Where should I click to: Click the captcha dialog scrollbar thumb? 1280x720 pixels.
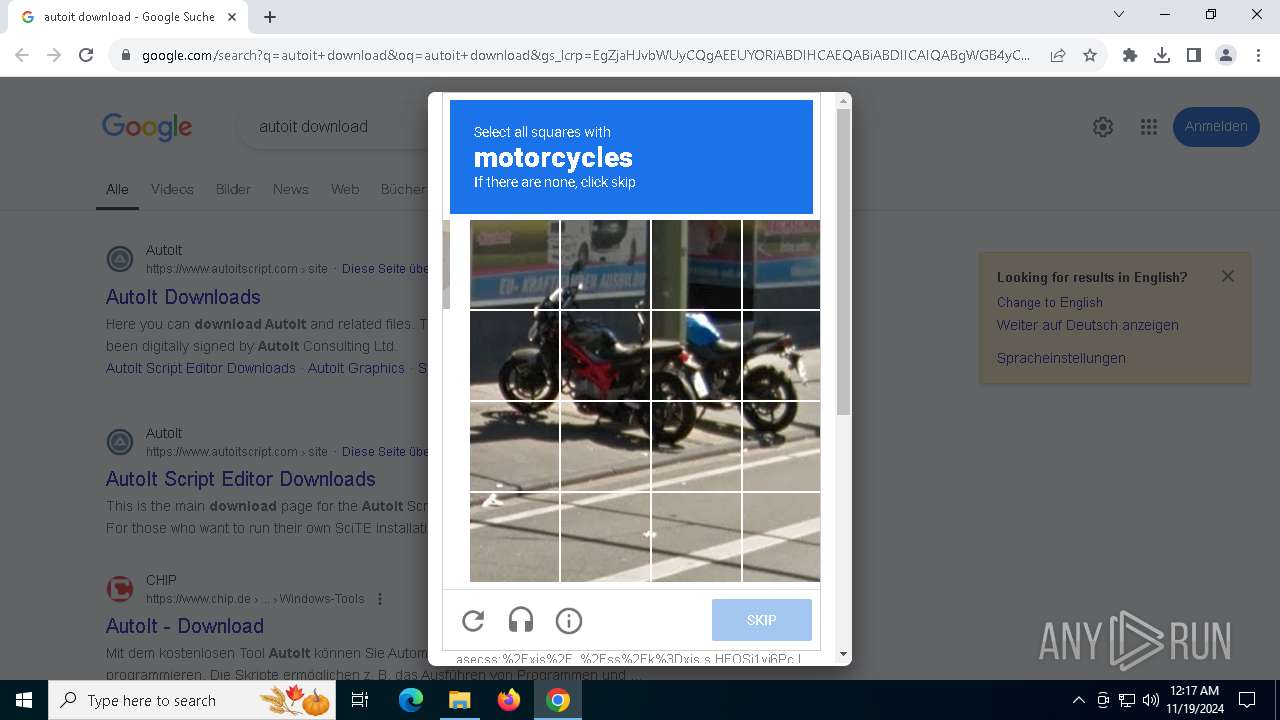click(843, 262)
